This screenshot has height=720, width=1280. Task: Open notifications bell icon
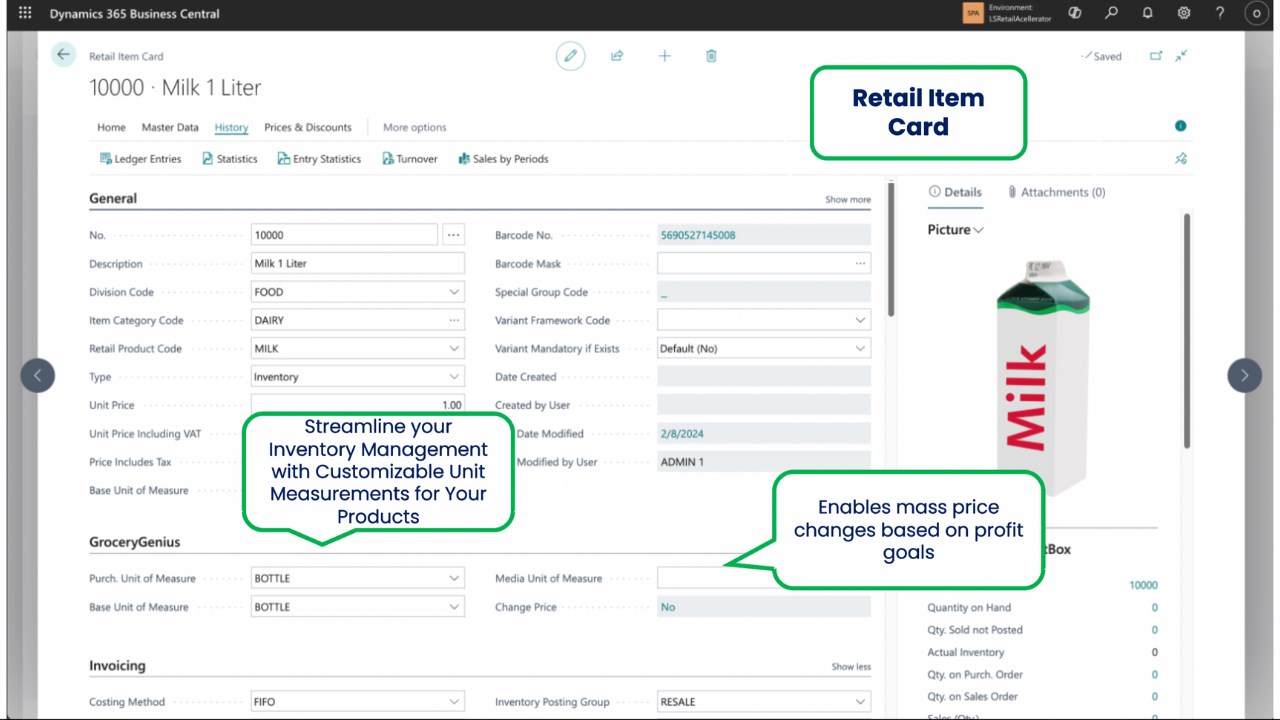point(1147,14)
